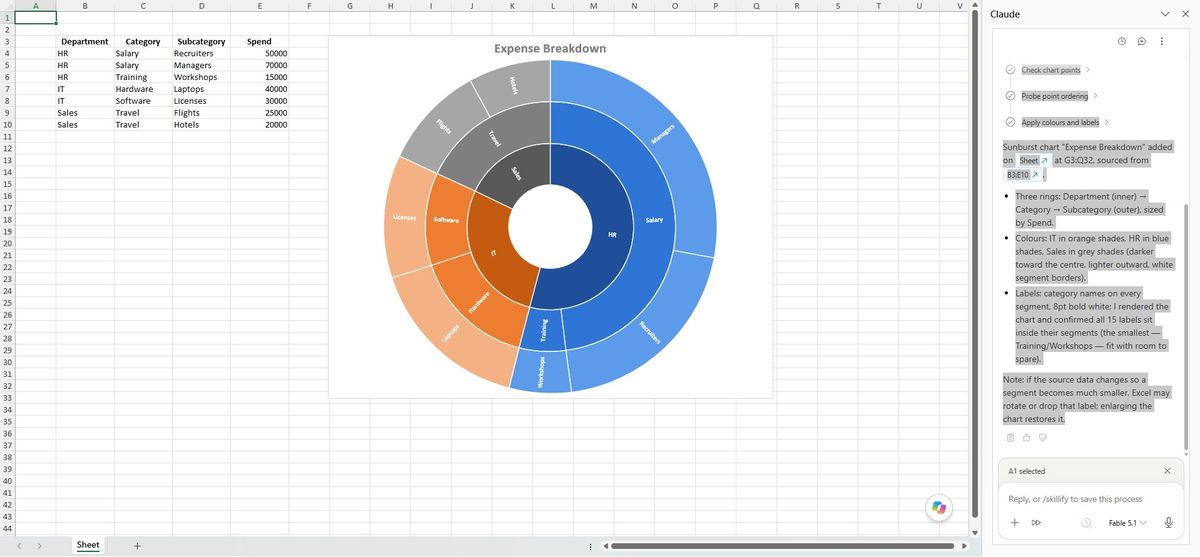Click the floating Copilot icon
The image size is (1200, 557).
coord(938,508)
